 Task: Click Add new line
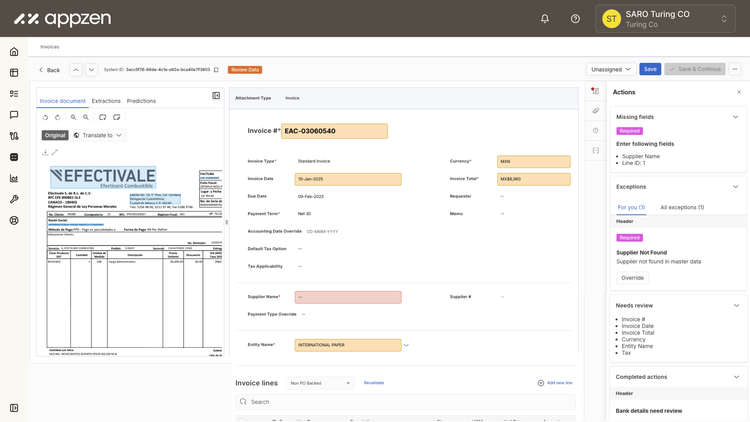click(x=555, y=383)
